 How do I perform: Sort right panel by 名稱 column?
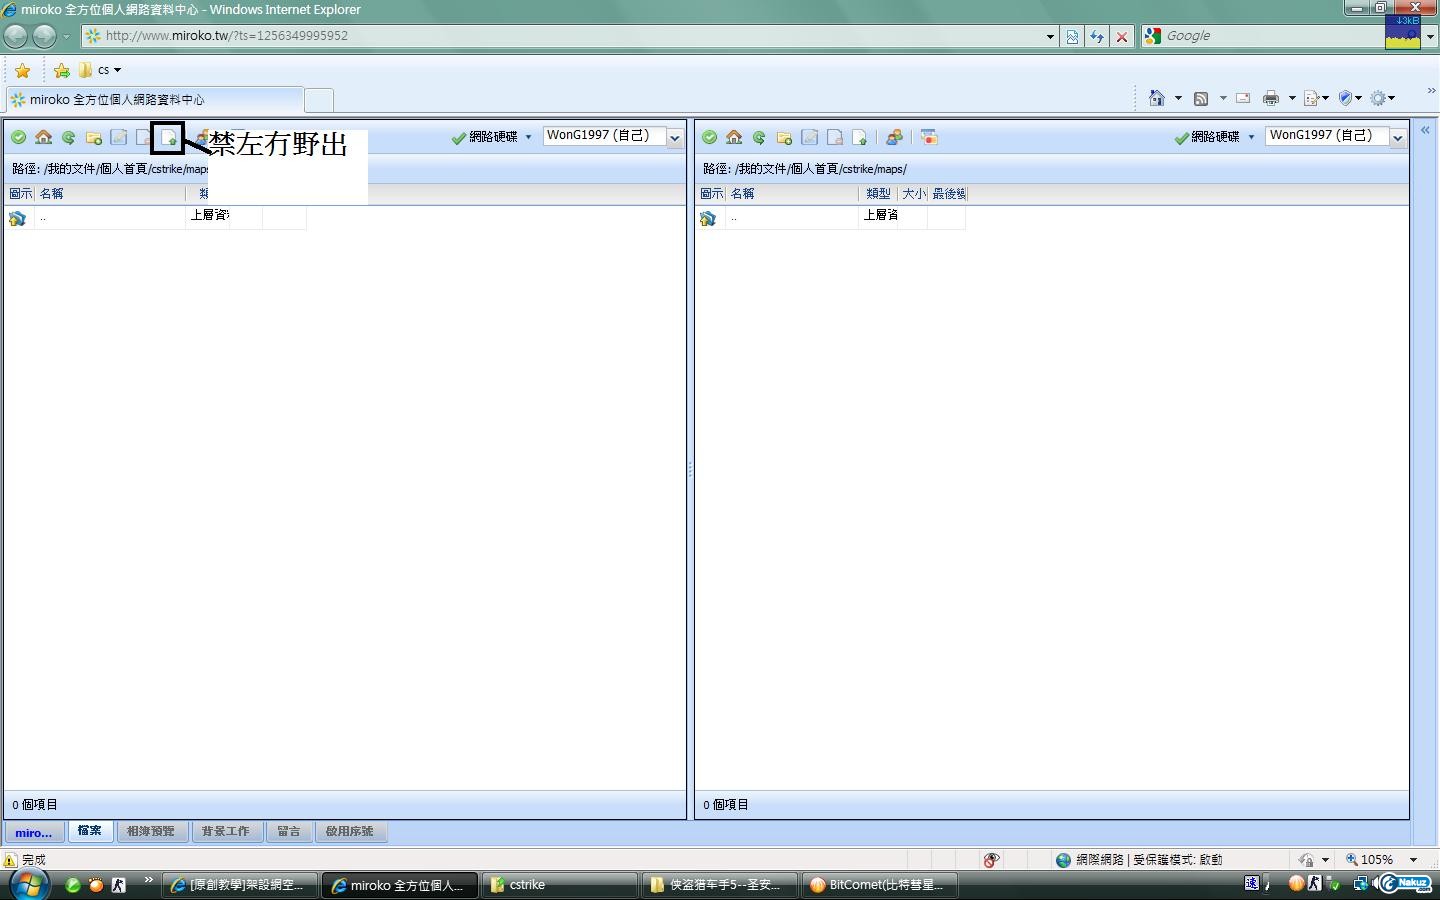click(792, 194)
